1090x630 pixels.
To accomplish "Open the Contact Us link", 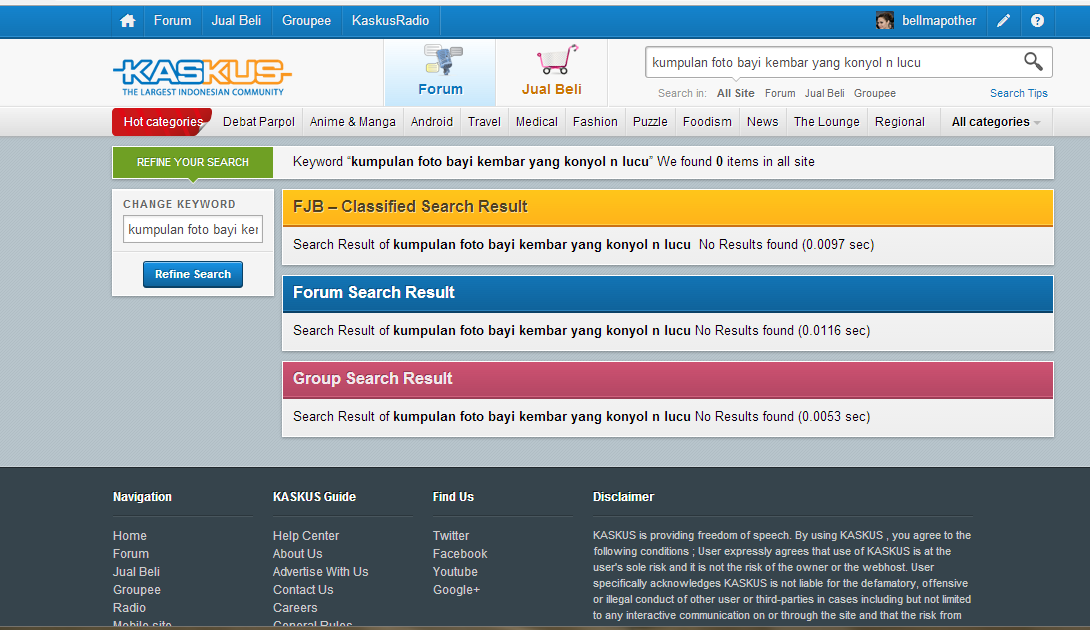I will (x=303, y=590).
